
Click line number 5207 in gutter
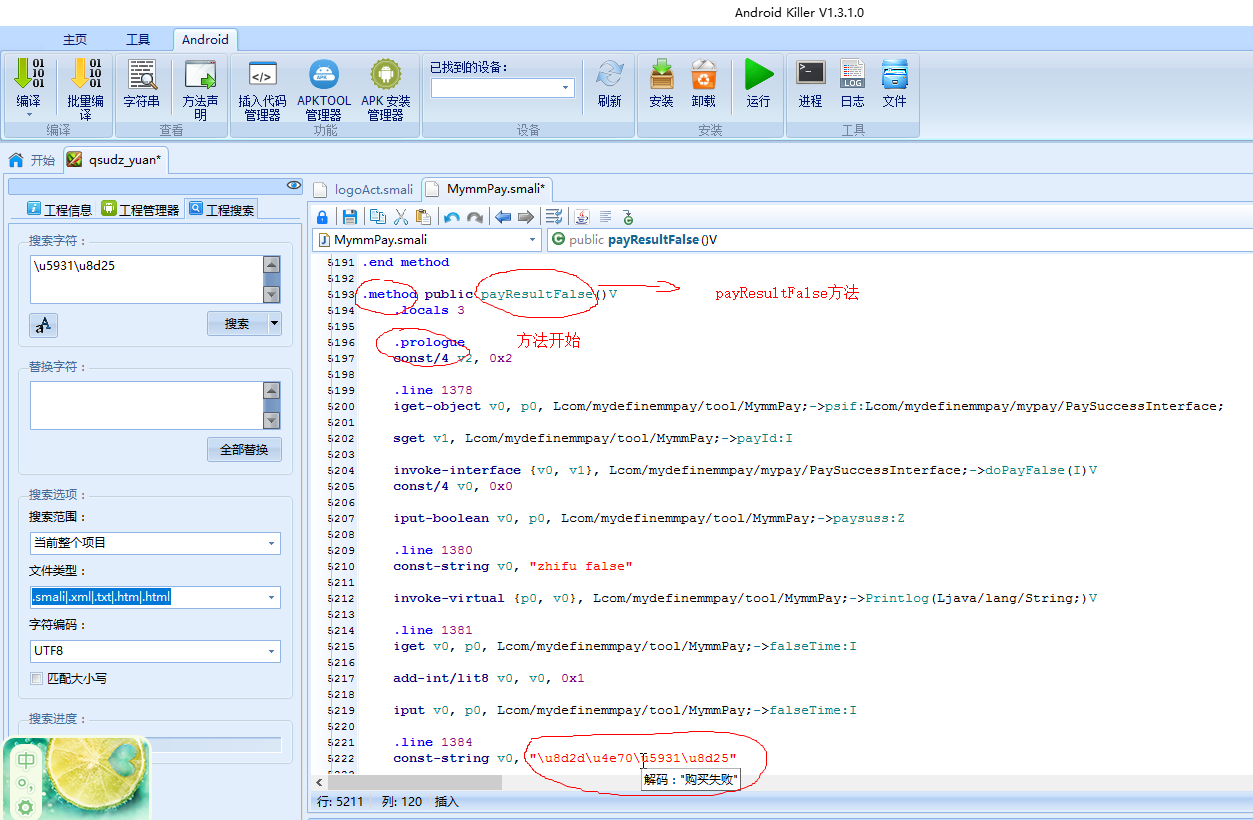point(341,518)
